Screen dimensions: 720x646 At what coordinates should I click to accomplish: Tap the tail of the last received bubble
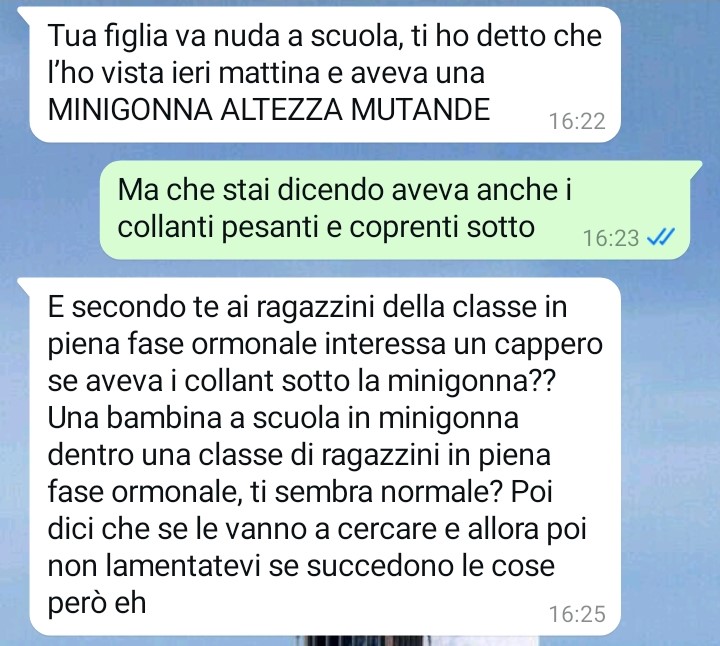coord(24,284)
